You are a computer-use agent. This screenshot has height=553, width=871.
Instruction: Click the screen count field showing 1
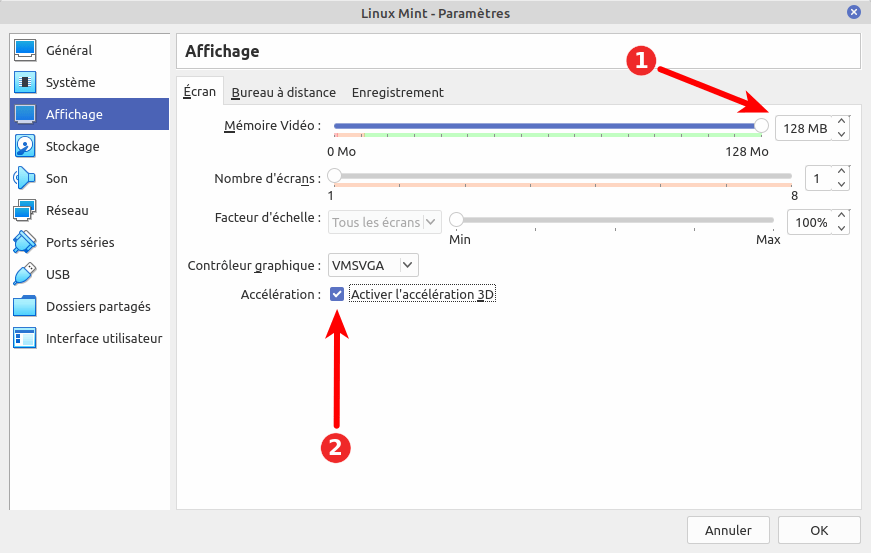coord(819,178)
